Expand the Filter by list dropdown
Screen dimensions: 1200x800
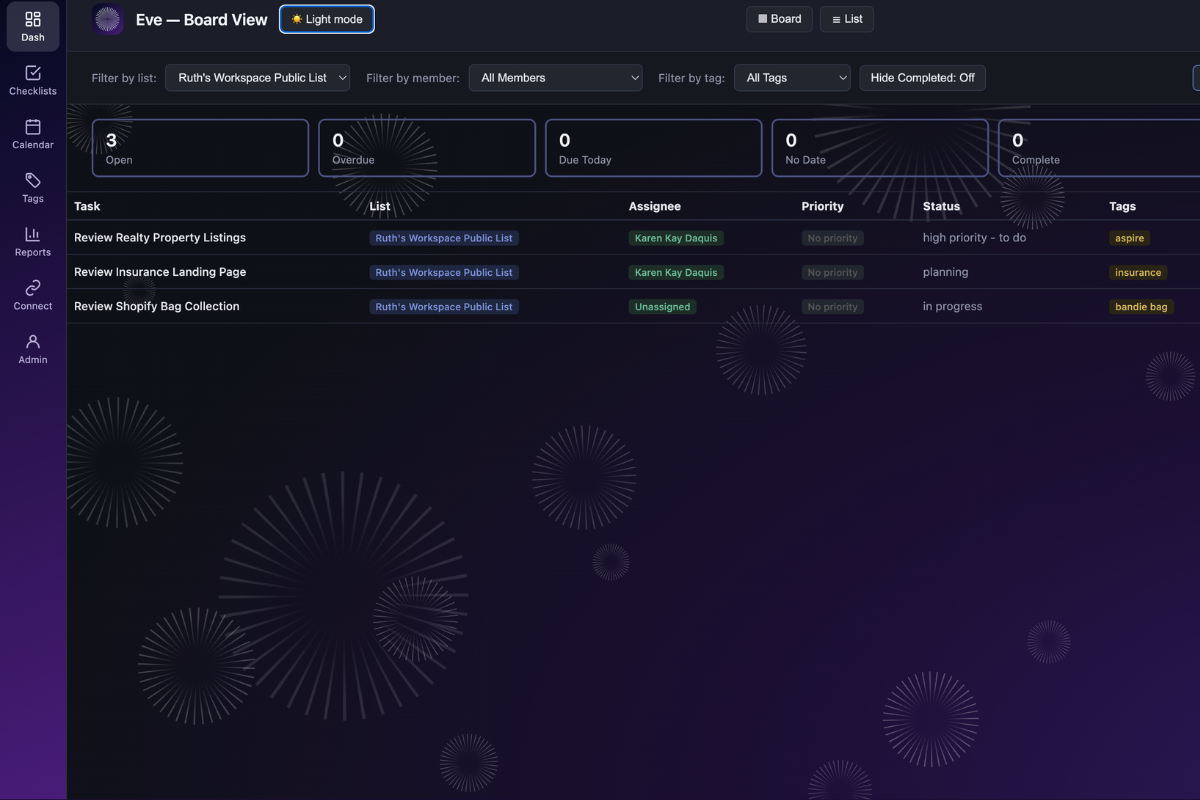[258, 78]
